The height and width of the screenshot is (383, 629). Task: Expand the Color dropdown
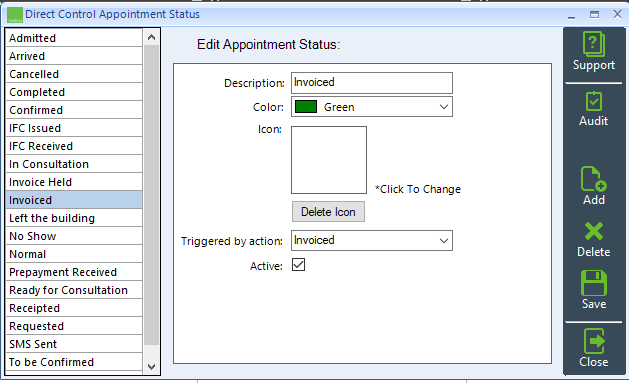pyautogui.click(x=372, y=107)
